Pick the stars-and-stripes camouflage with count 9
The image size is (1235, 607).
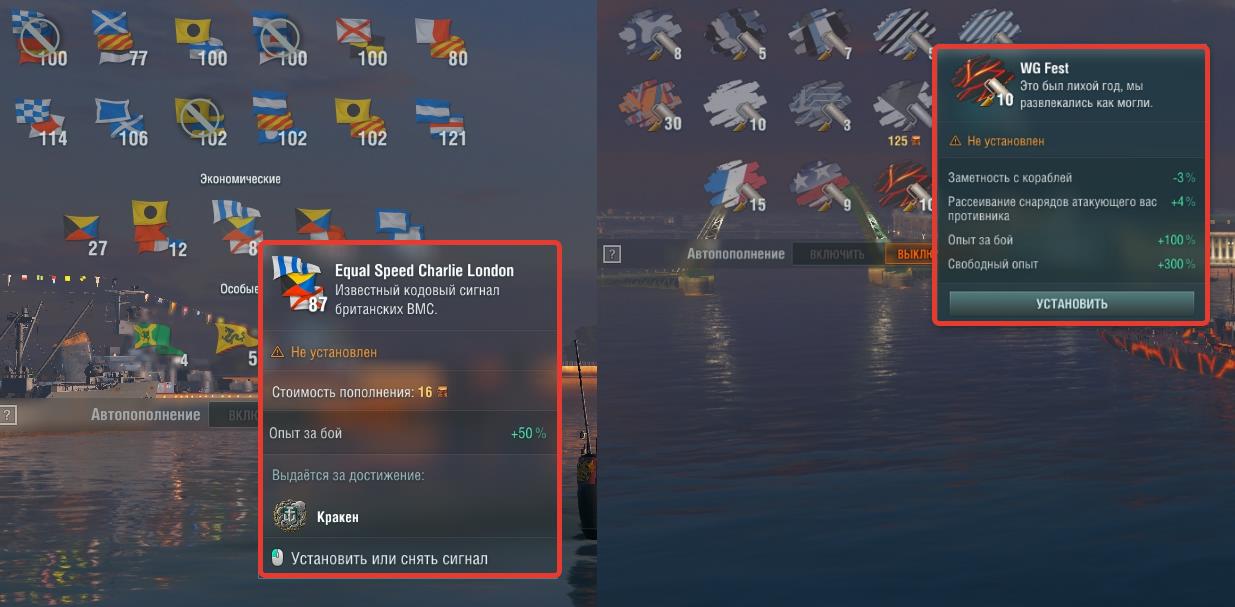(821, 187)
